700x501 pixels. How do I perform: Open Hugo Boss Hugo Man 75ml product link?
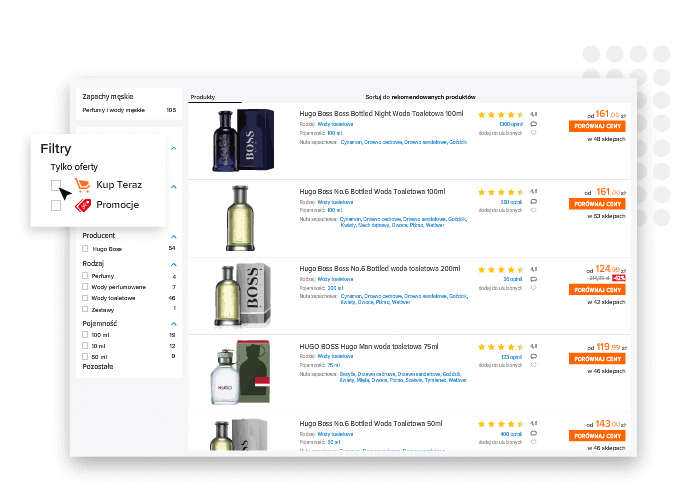pyautogui.click(x=369, y=347)
